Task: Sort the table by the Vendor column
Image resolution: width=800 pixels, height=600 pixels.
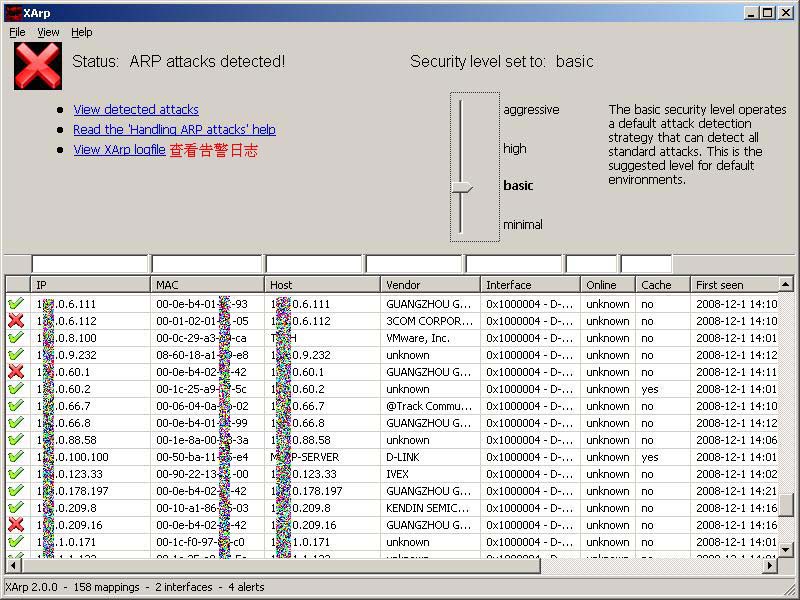Action: click(x=430, y=285)
